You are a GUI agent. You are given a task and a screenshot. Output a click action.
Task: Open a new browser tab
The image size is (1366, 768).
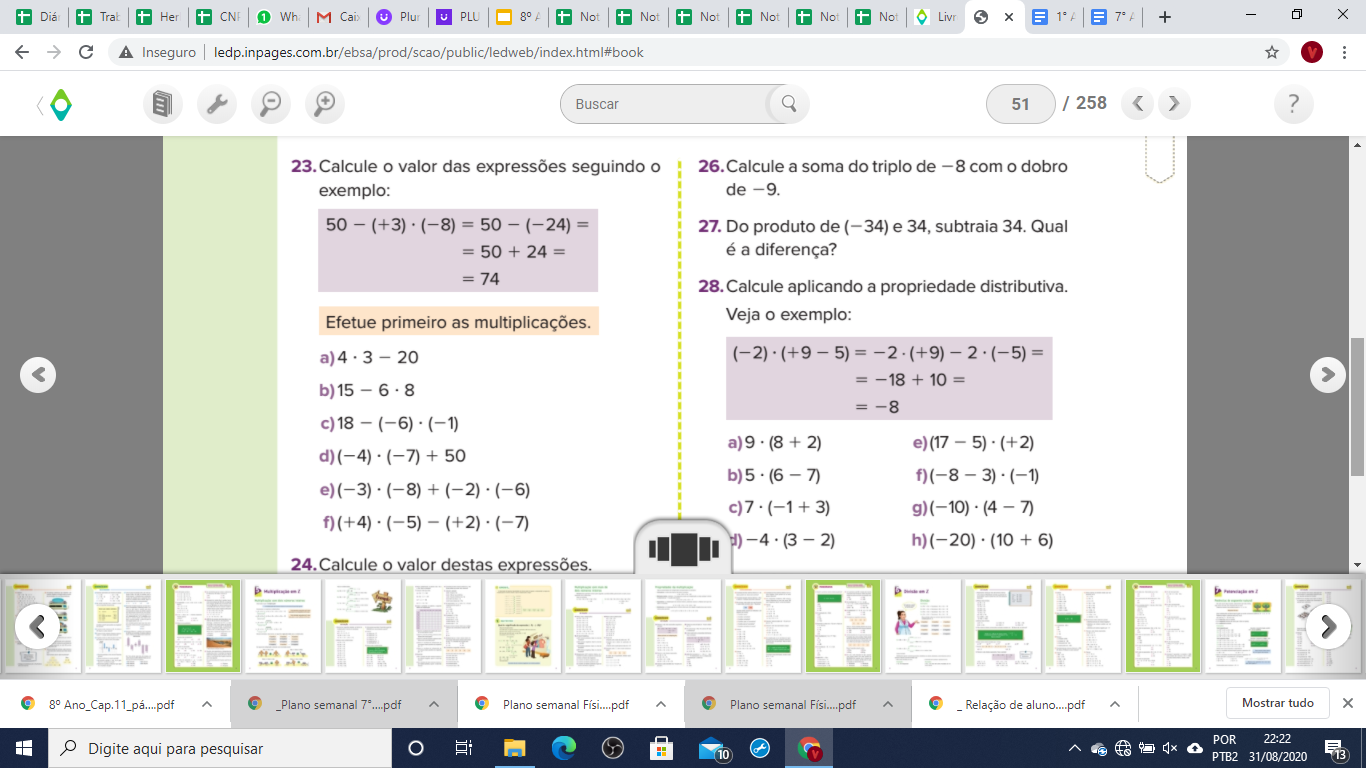coord(1164,17)
